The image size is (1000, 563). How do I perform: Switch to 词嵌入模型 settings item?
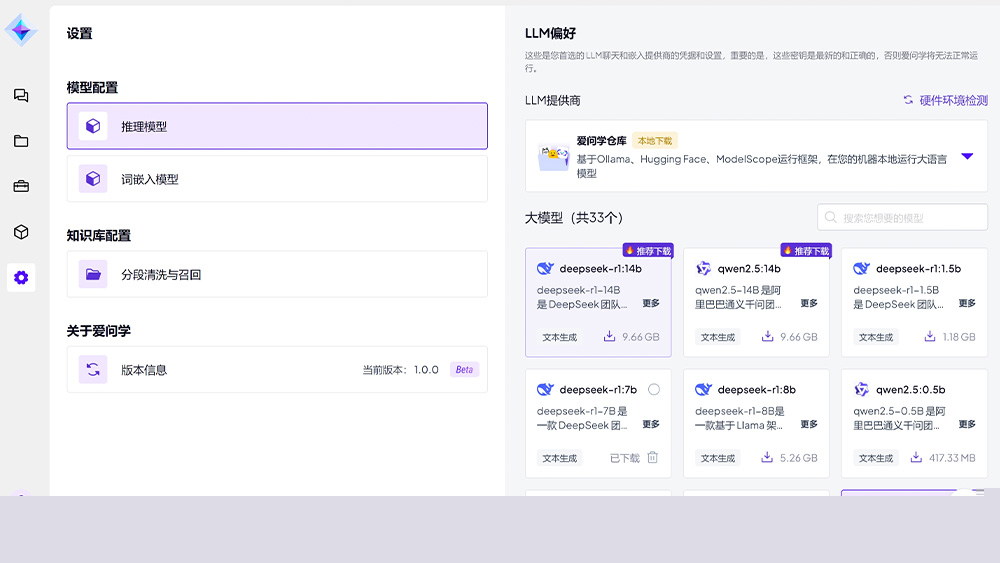(277, 179)
